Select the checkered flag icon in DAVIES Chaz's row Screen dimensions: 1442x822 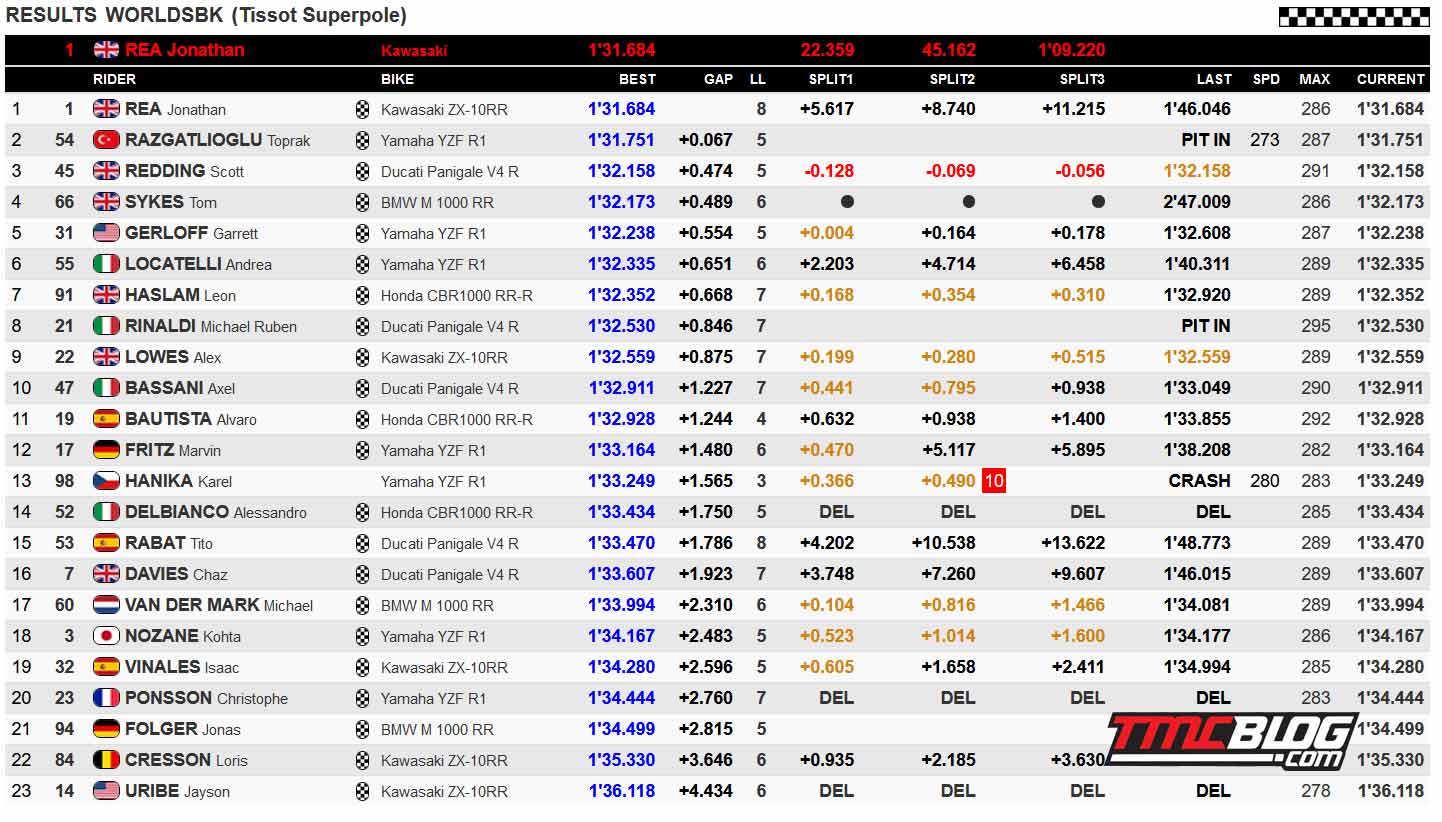point(362,574)
